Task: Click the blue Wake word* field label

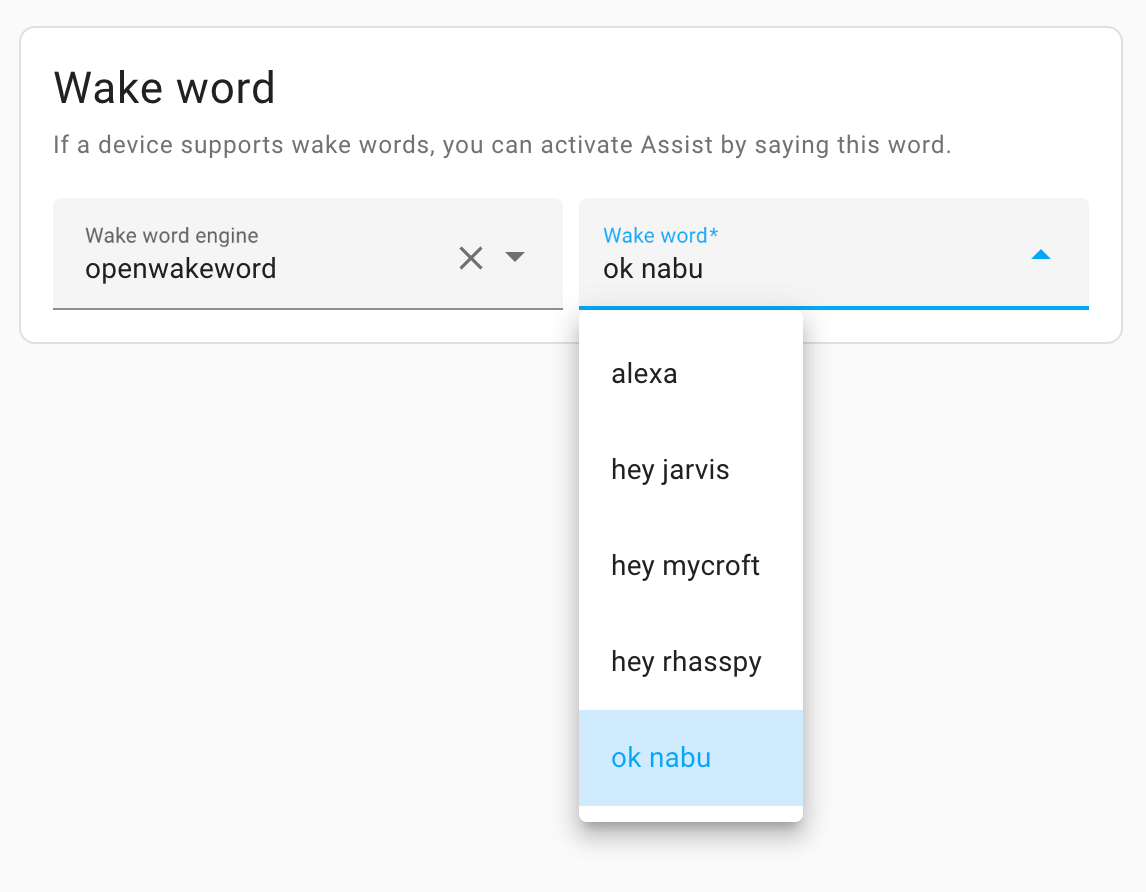Action: point(660,236)
